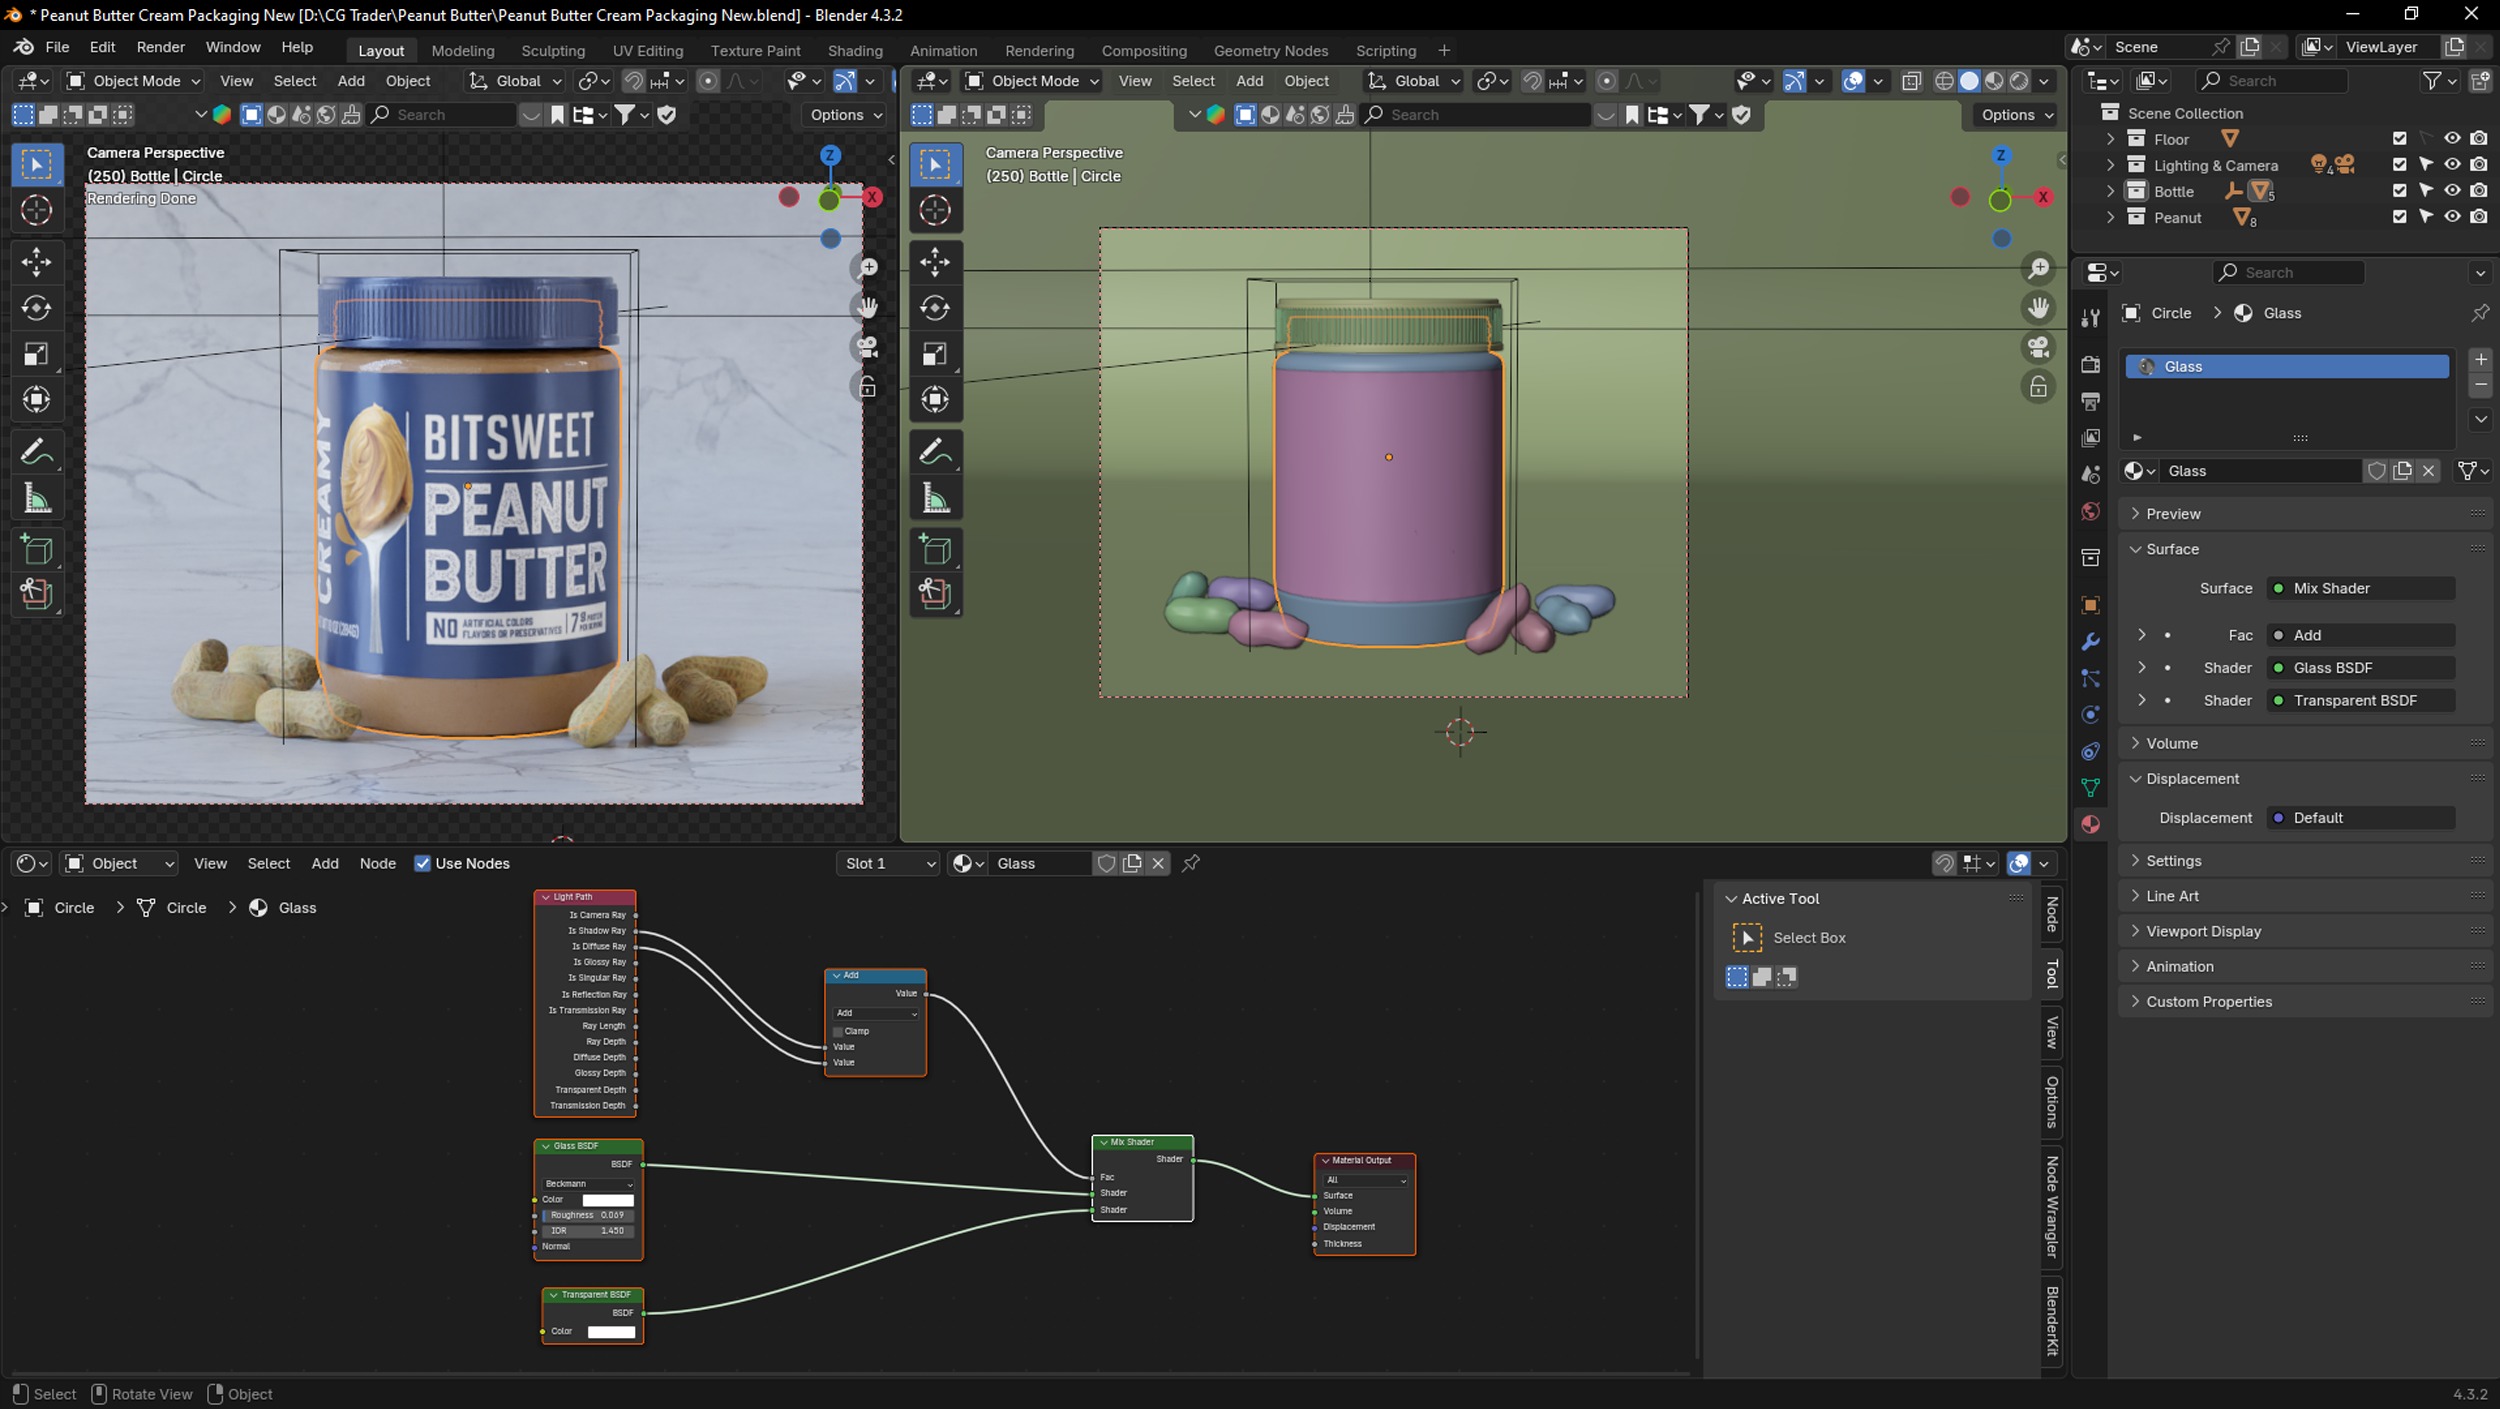The height and width of the screenshot is (1409, 2500).
Task: Expand the Viewport Display panel
Action: pos(2303,931)
